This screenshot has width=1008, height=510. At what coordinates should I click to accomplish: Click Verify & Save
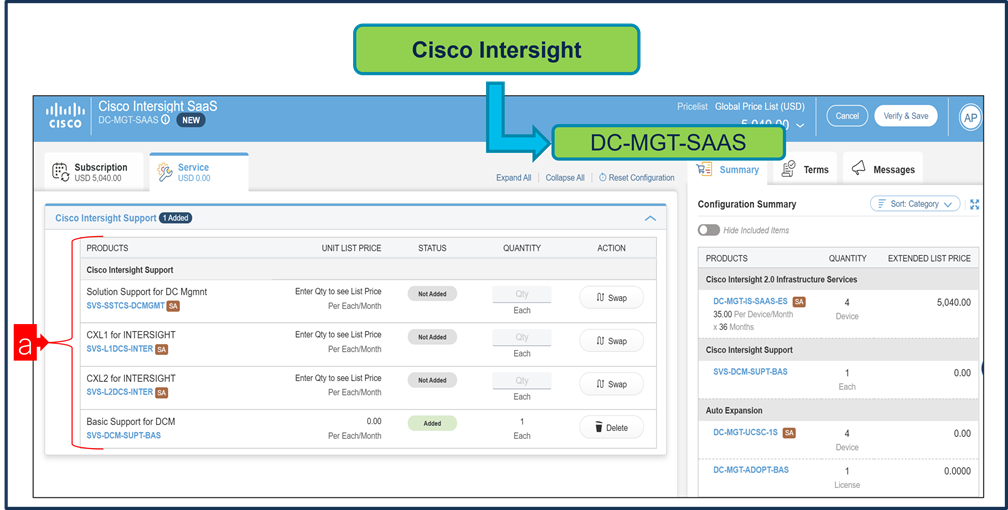tap(906, 116)
